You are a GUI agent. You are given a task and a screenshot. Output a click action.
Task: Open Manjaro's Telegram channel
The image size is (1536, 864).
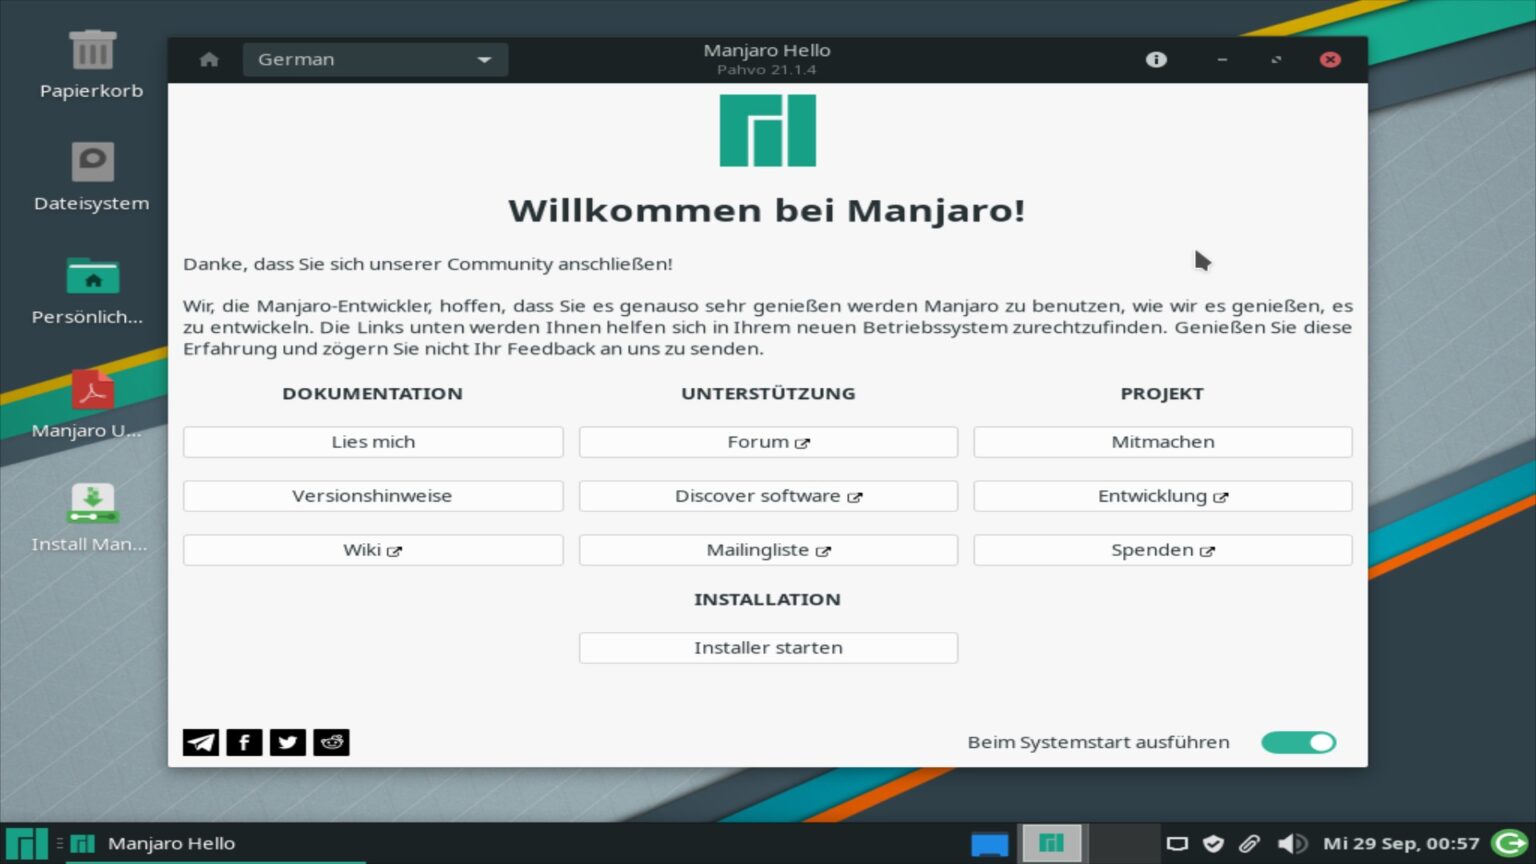tap(200, 742)
